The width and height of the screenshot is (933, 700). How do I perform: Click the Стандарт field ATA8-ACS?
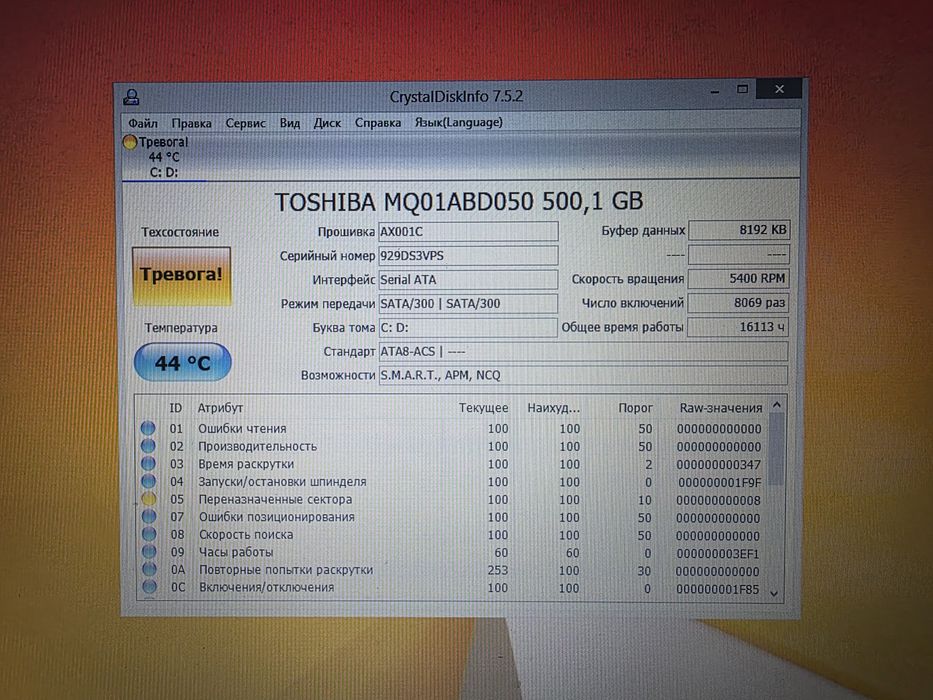584,351
